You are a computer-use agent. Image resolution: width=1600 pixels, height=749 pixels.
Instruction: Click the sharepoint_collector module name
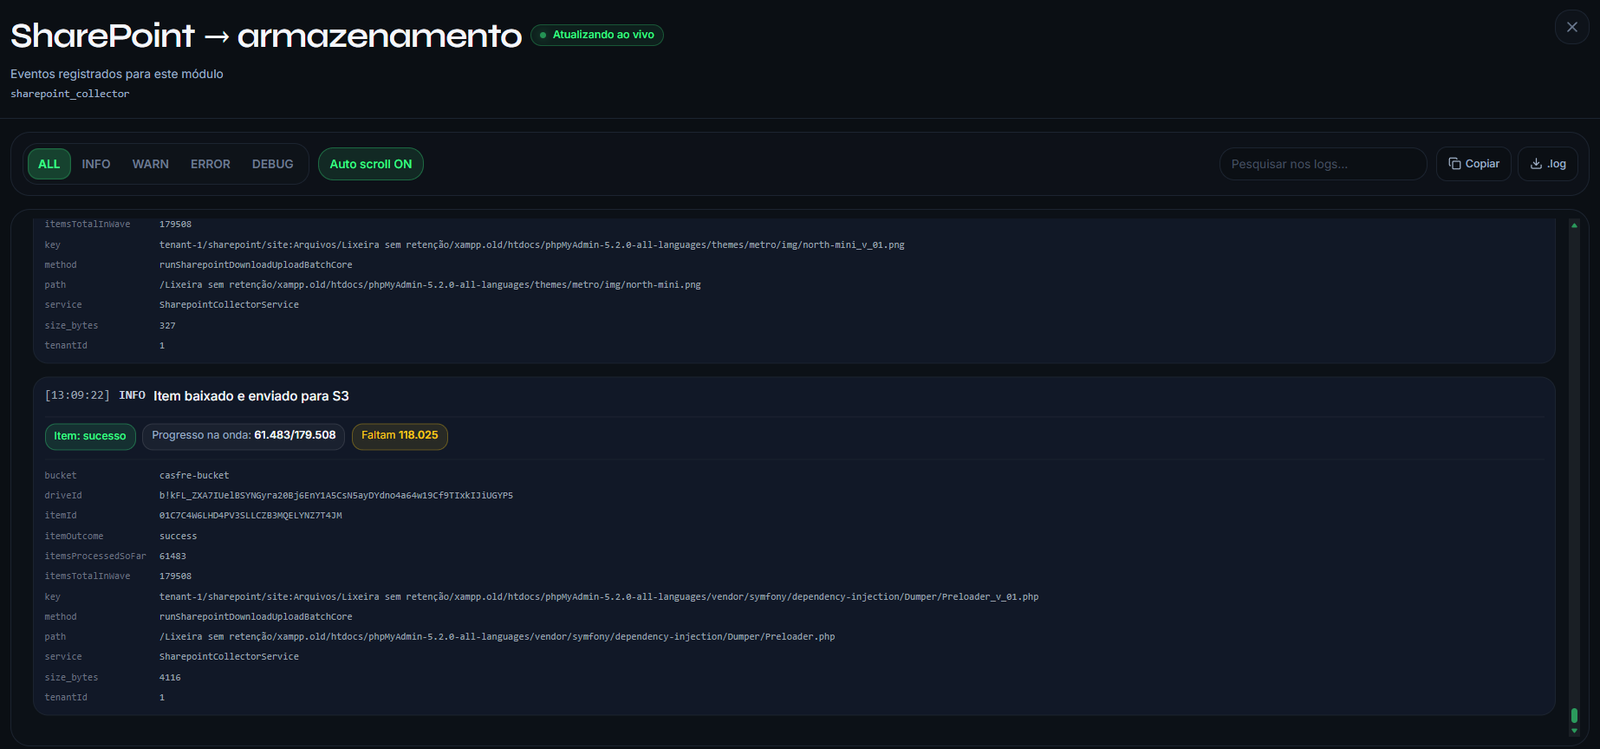pos(70,94)
